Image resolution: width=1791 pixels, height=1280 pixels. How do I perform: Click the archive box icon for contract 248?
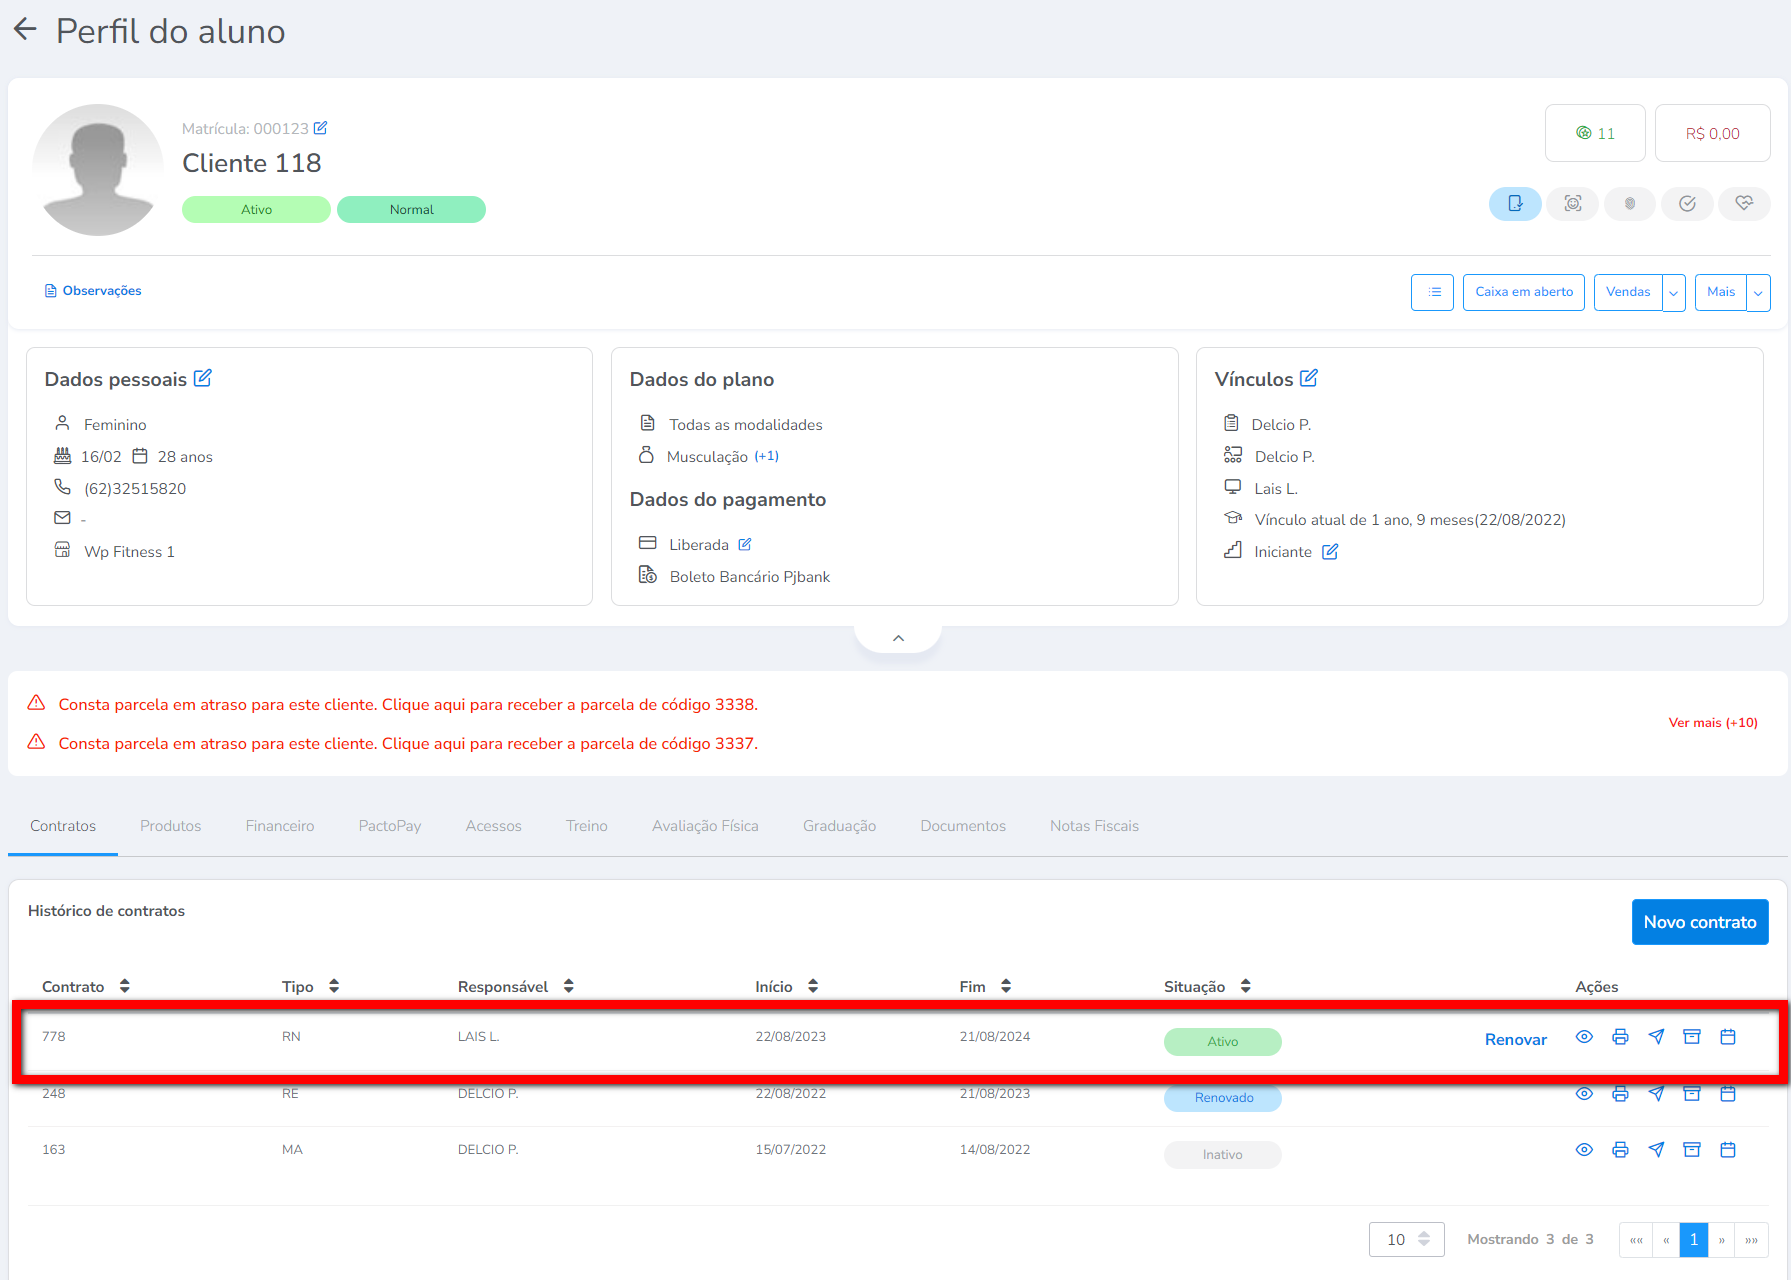point(1692,1094)
